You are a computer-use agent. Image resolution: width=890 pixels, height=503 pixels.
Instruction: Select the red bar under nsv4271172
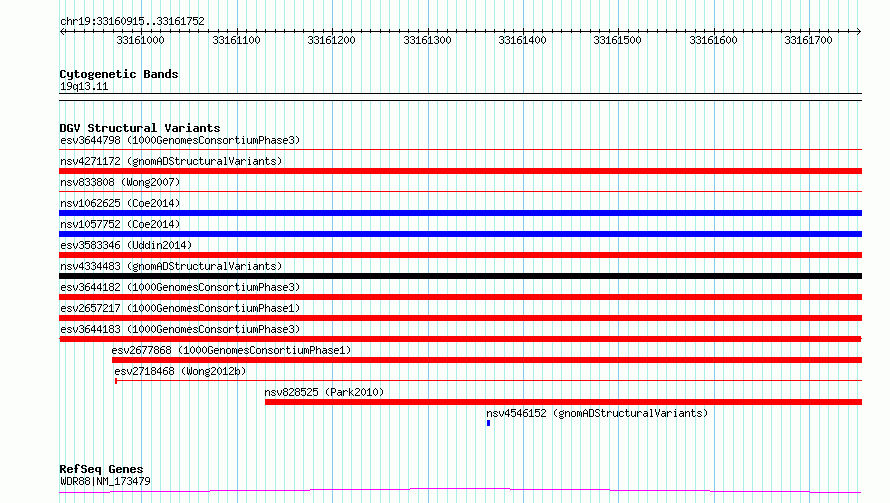460,171
